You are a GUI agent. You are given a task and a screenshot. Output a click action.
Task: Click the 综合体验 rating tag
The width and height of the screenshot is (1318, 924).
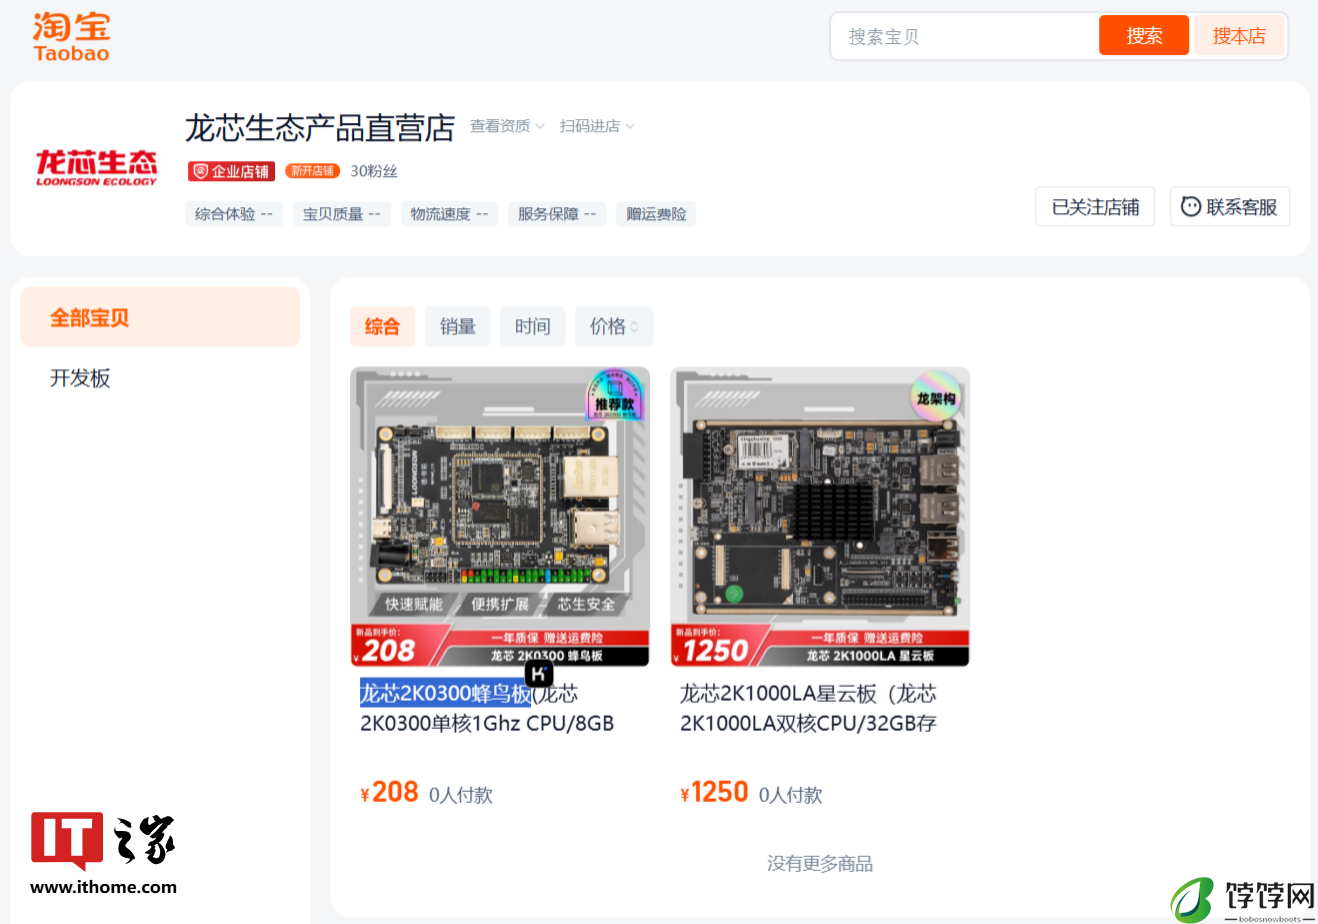tap(234, 214)
